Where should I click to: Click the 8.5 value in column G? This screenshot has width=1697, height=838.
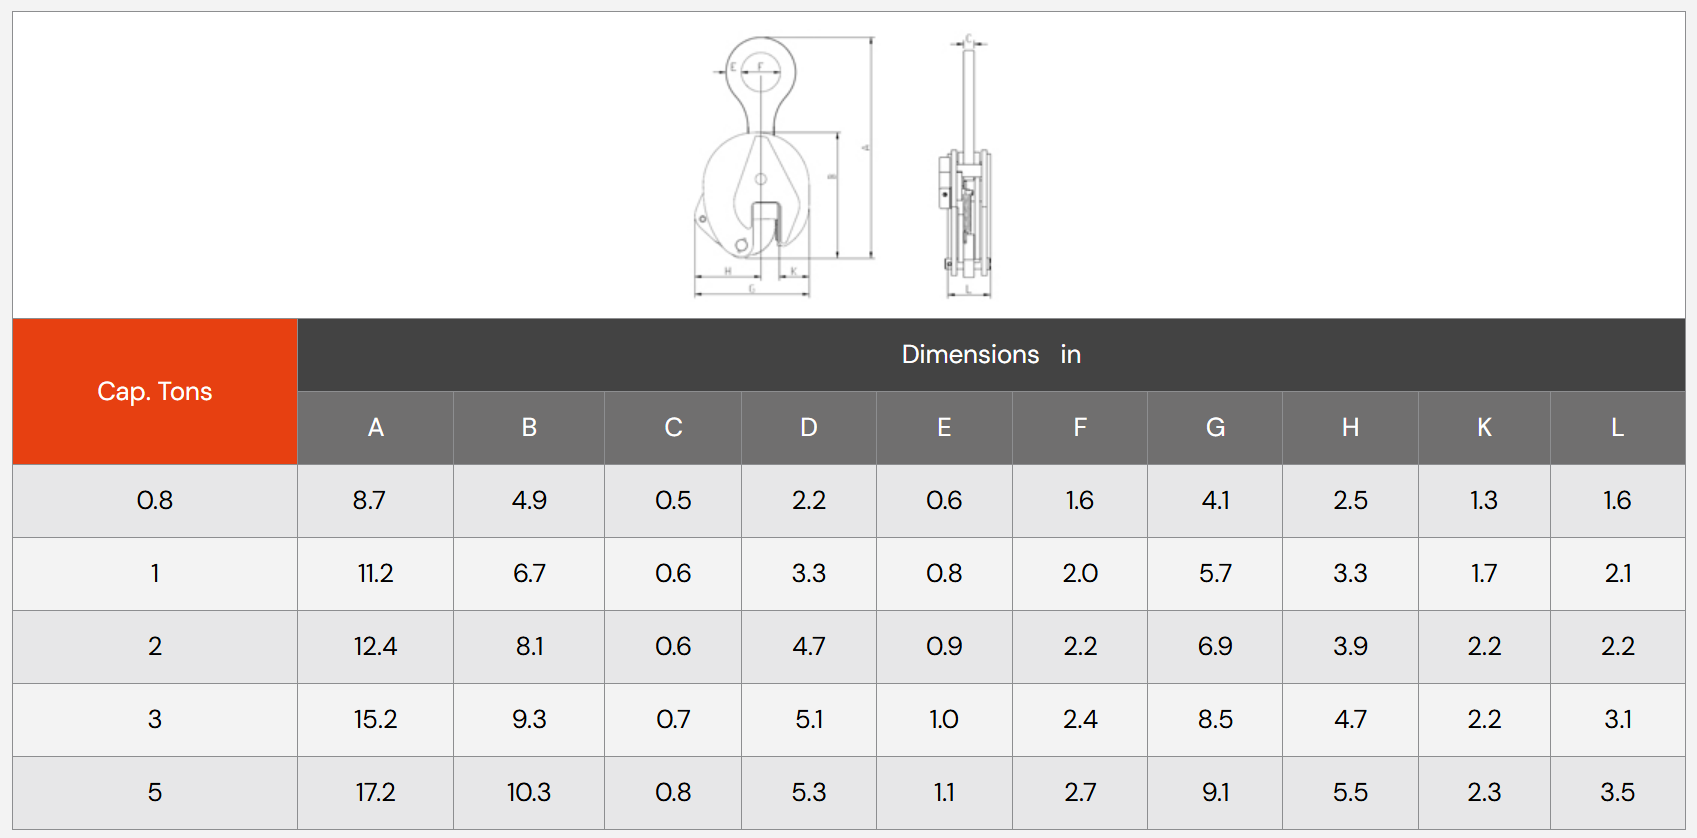coord(1215,720)
